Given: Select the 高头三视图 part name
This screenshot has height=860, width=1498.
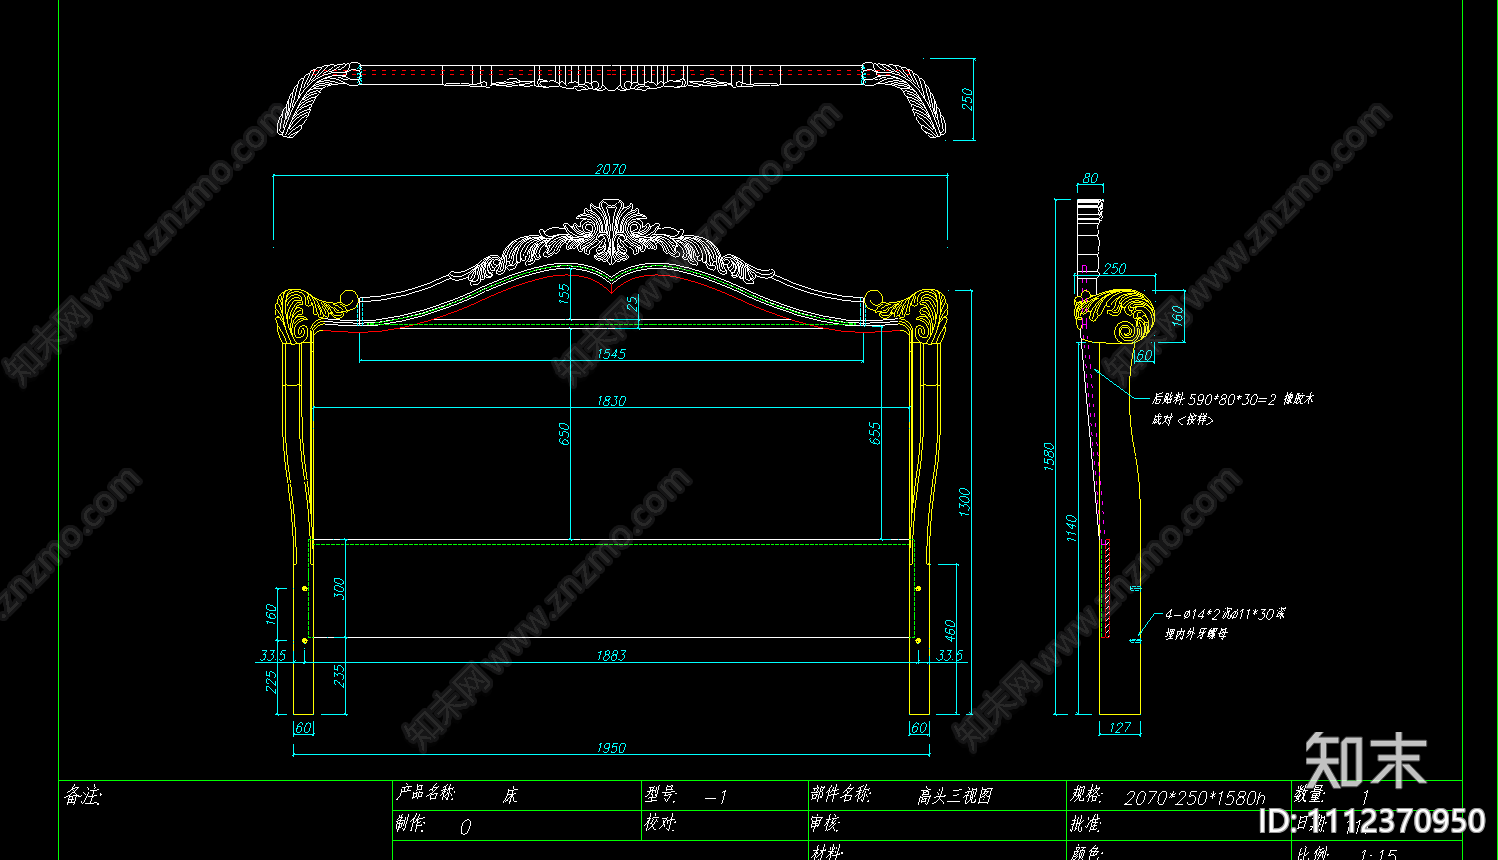Looking at the screenshot, I should (955, 796).
